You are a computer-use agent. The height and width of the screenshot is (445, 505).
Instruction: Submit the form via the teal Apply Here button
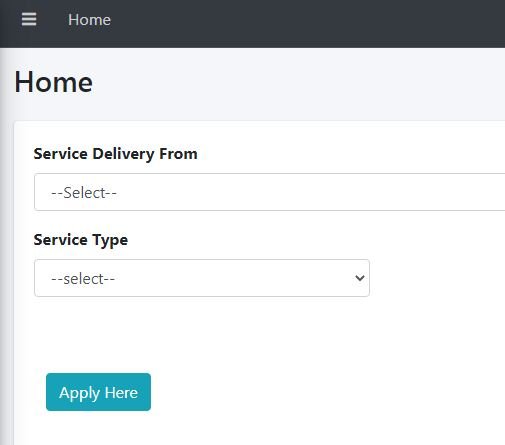click(x=98, y=392)
